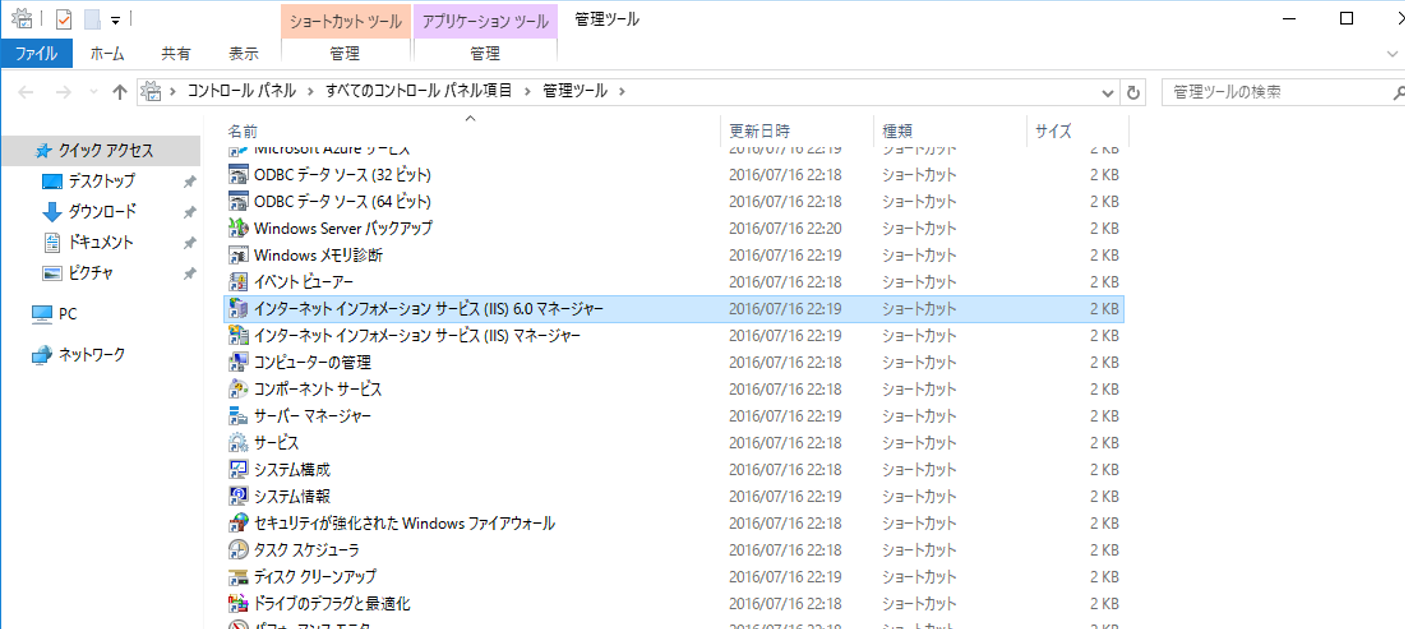Go up one folder level arrow
The image size is (1405, 629).
(x=120, y=92)
